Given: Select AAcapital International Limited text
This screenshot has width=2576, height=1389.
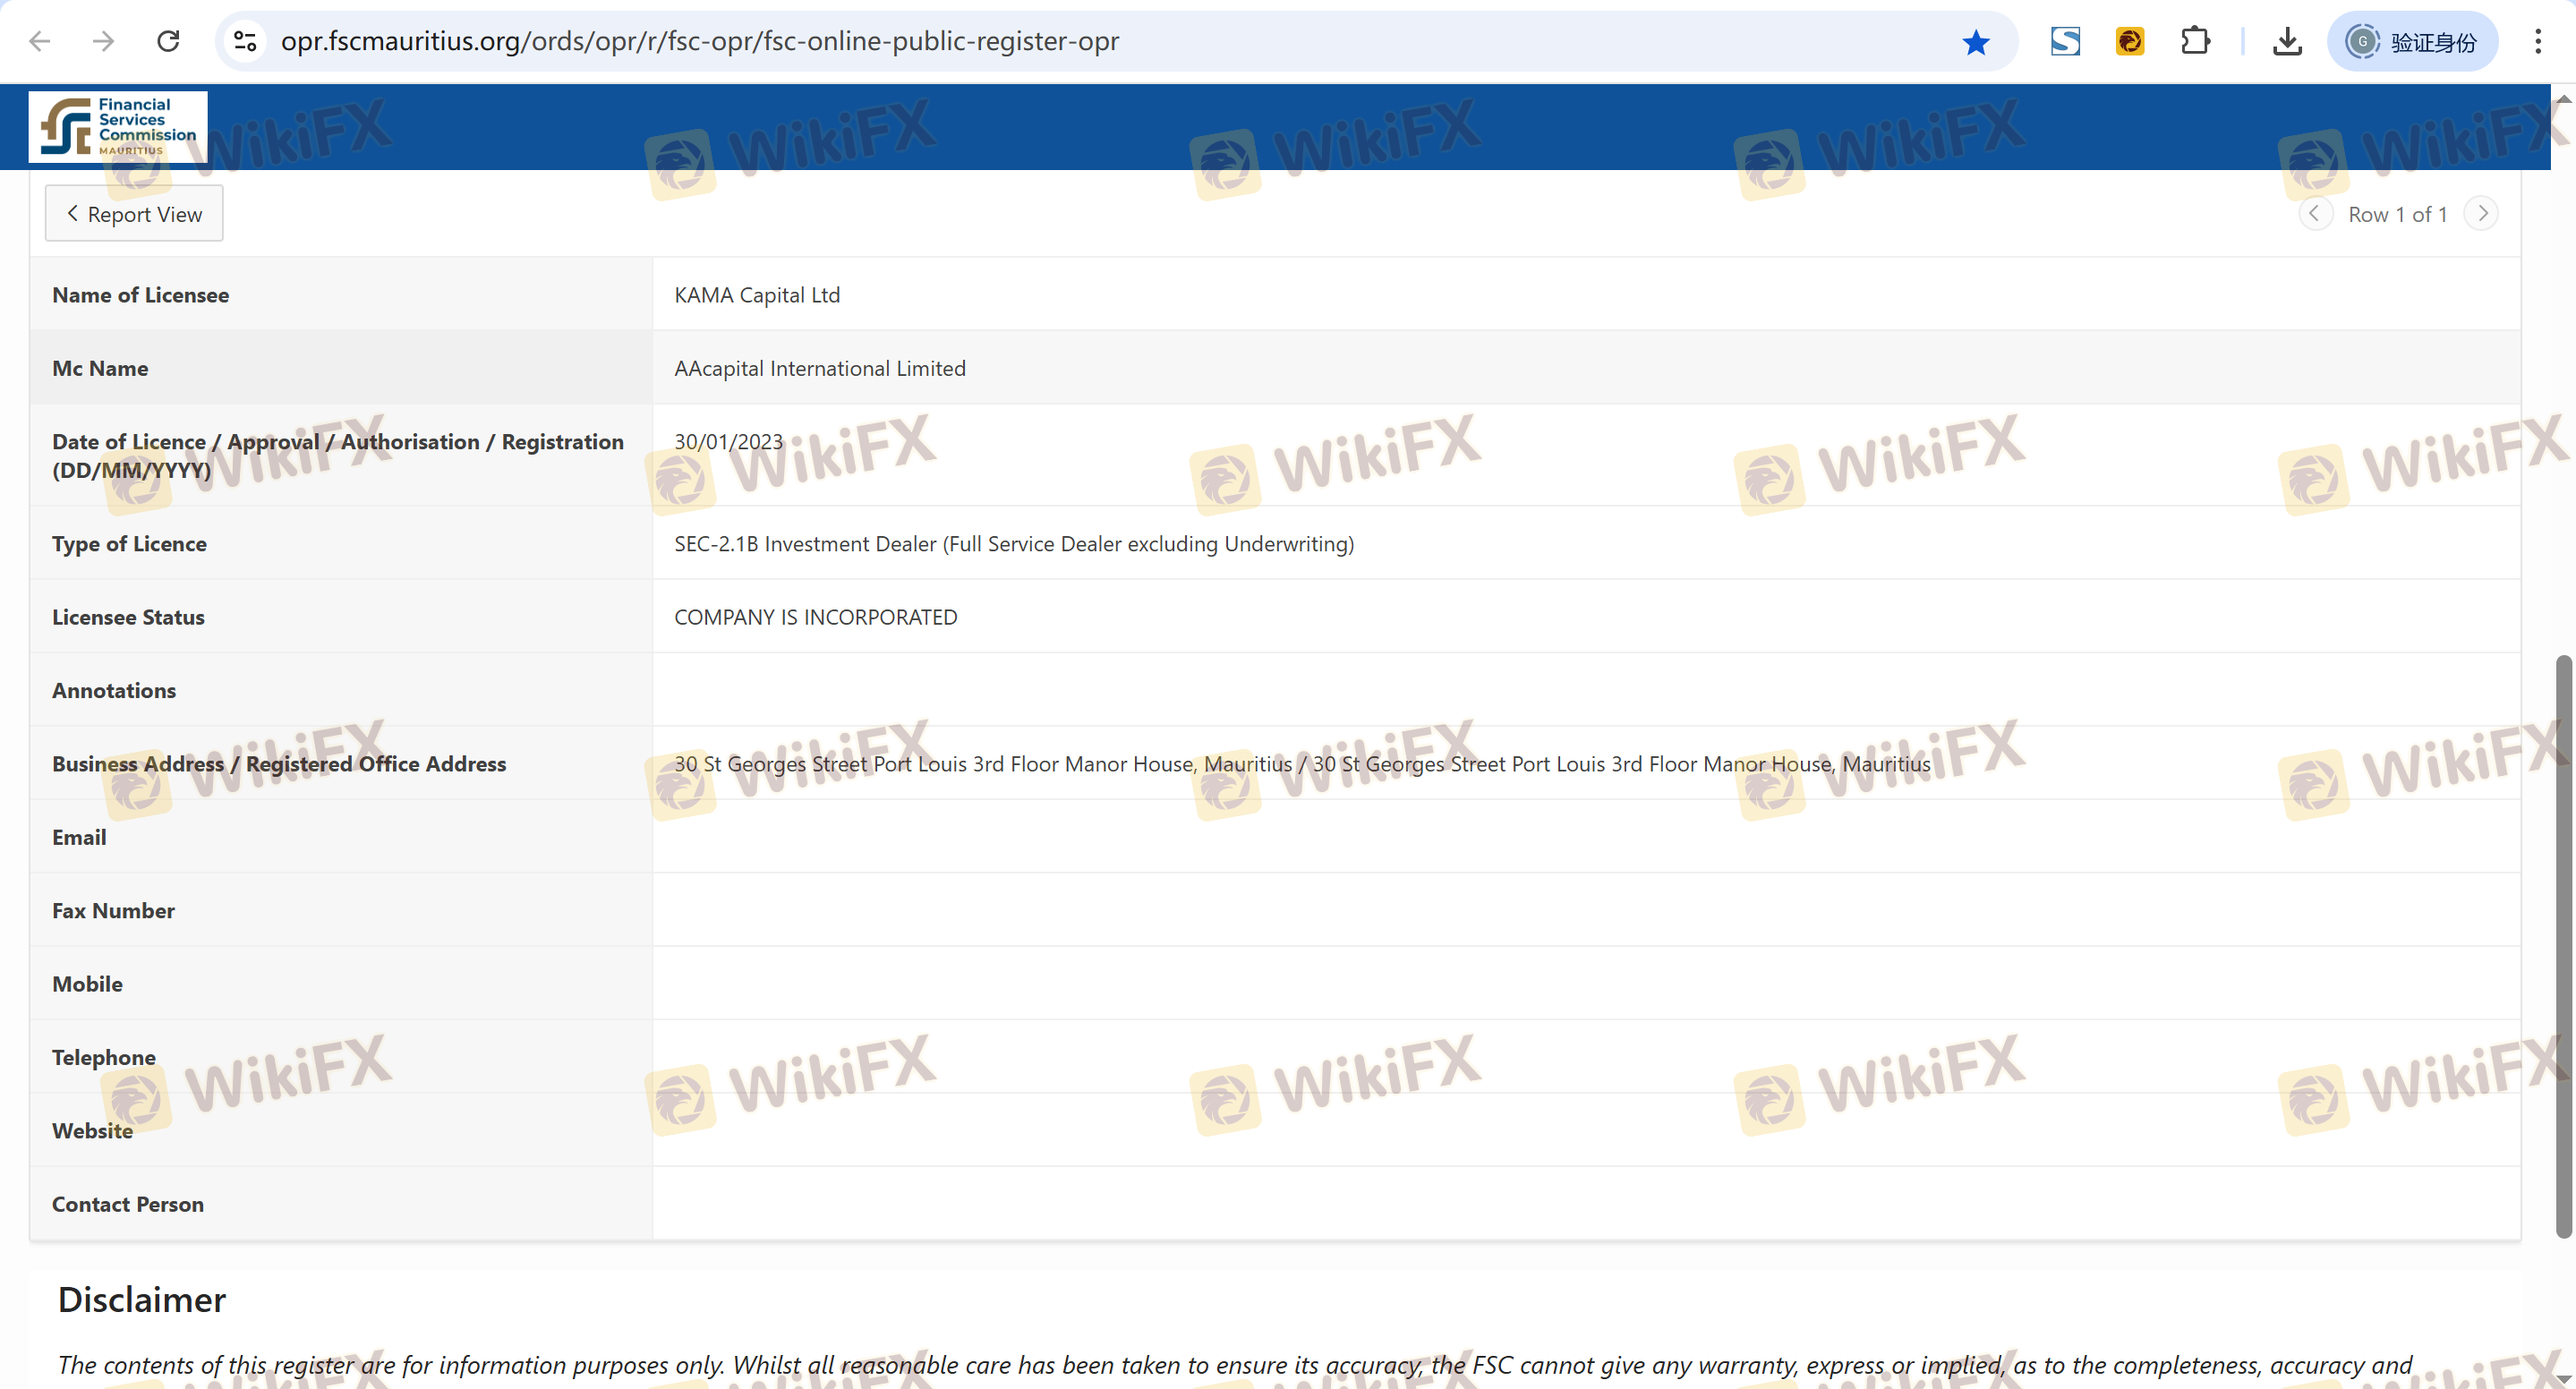Looking at the screenshot, I should [820, 368].
